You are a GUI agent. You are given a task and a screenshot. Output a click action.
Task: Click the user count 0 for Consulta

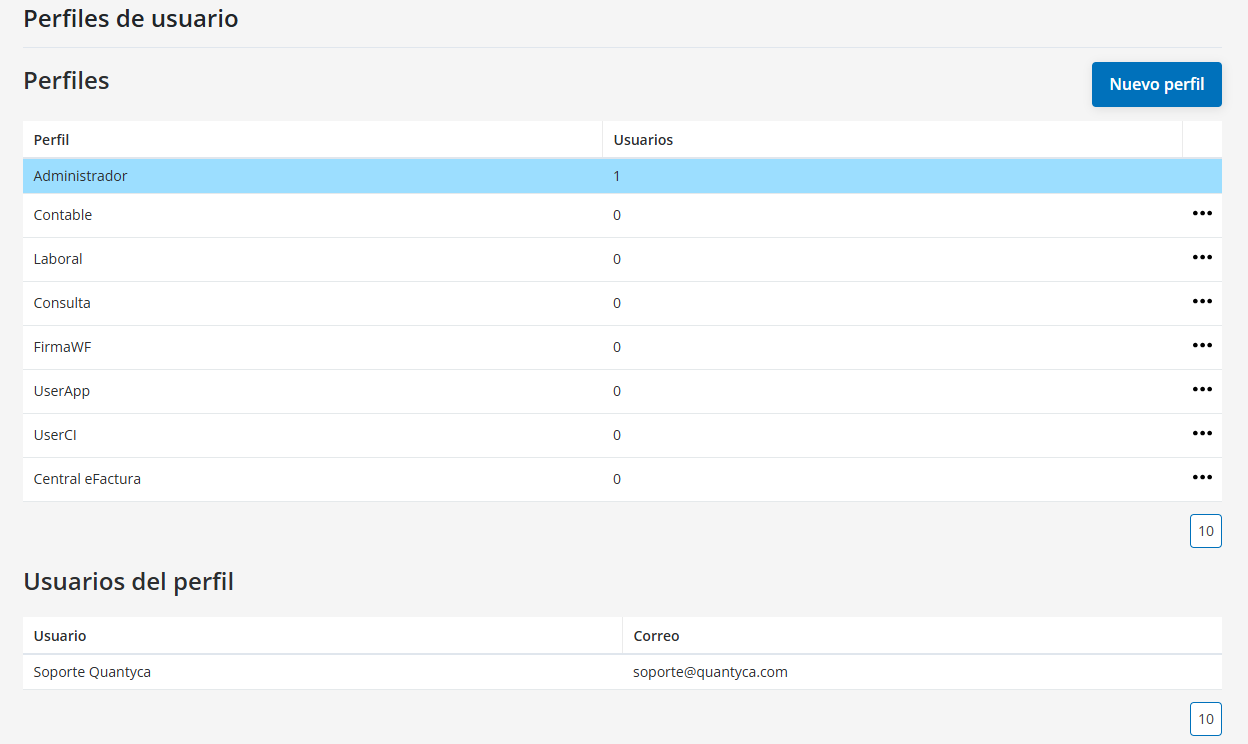[617, 303]
